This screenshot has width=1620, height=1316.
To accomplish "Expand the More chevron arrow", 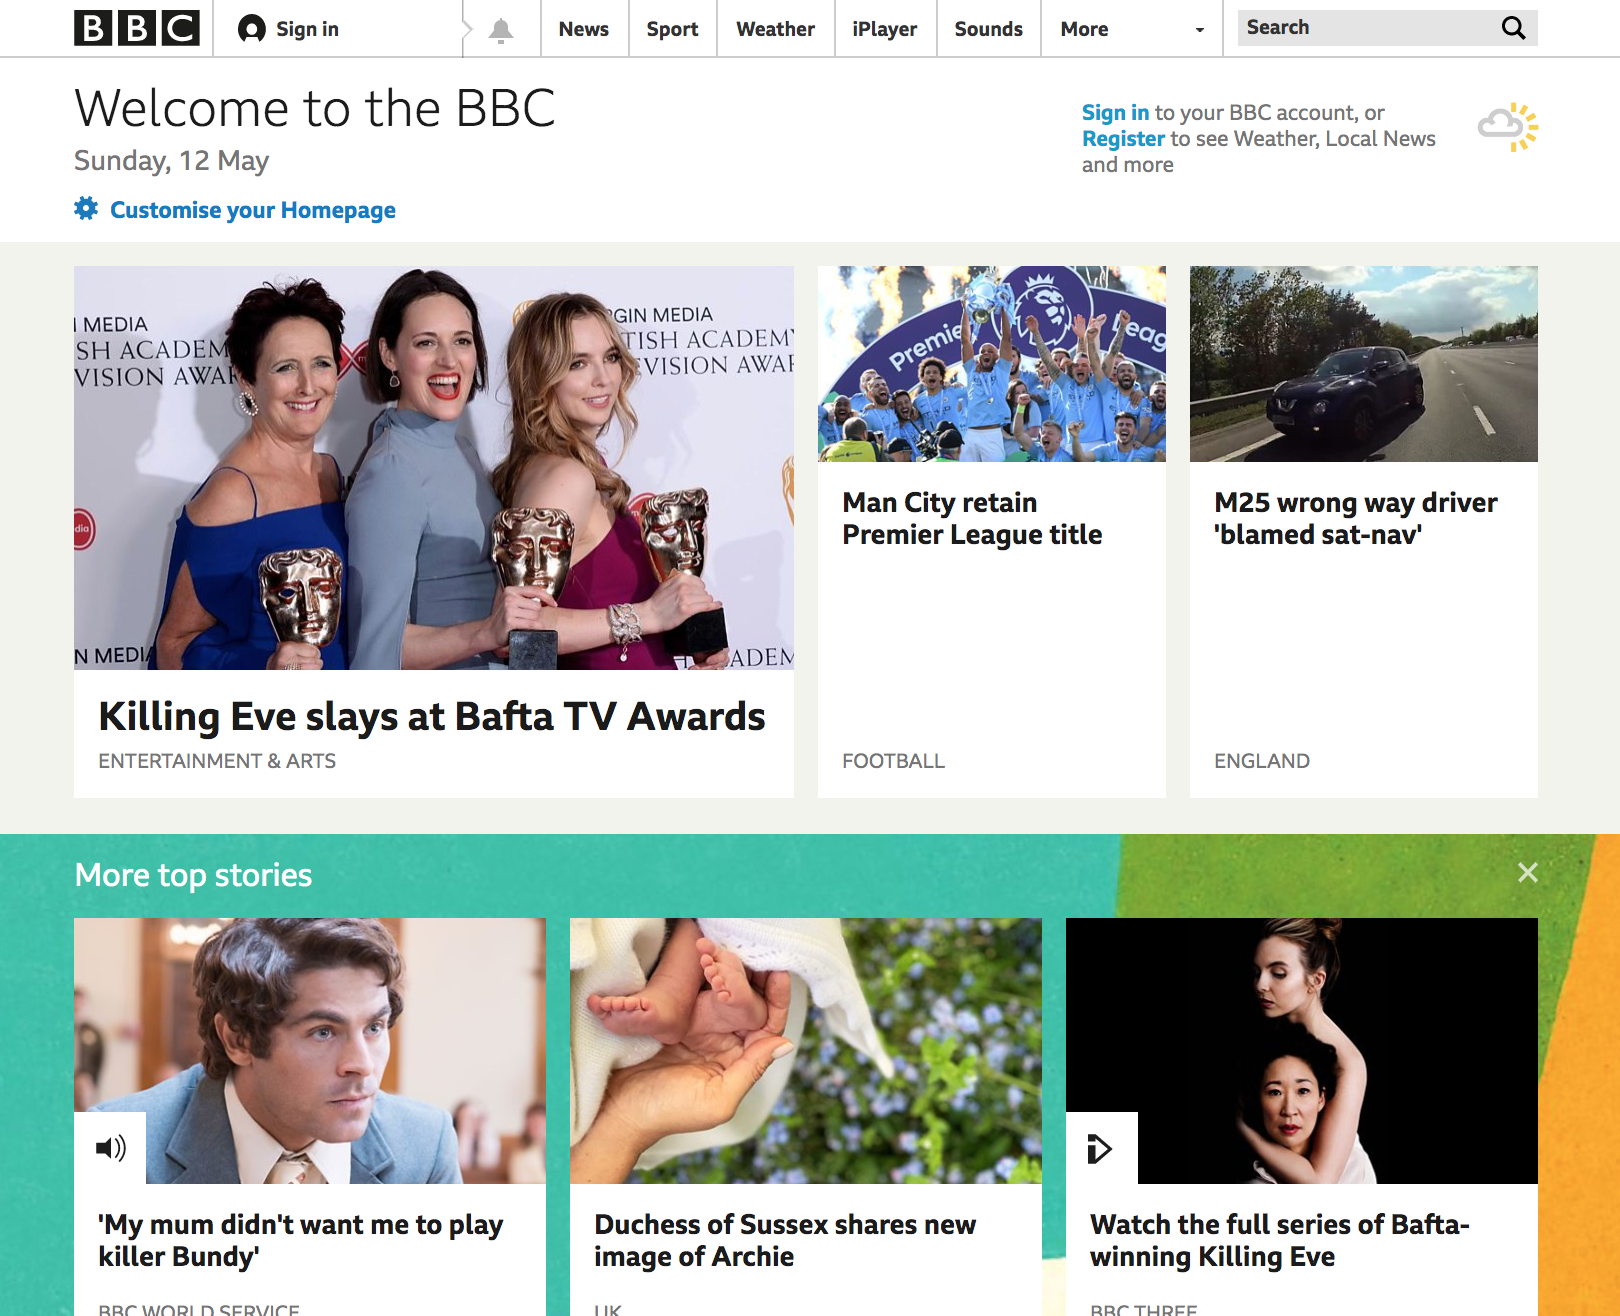I will [1198, 31].
